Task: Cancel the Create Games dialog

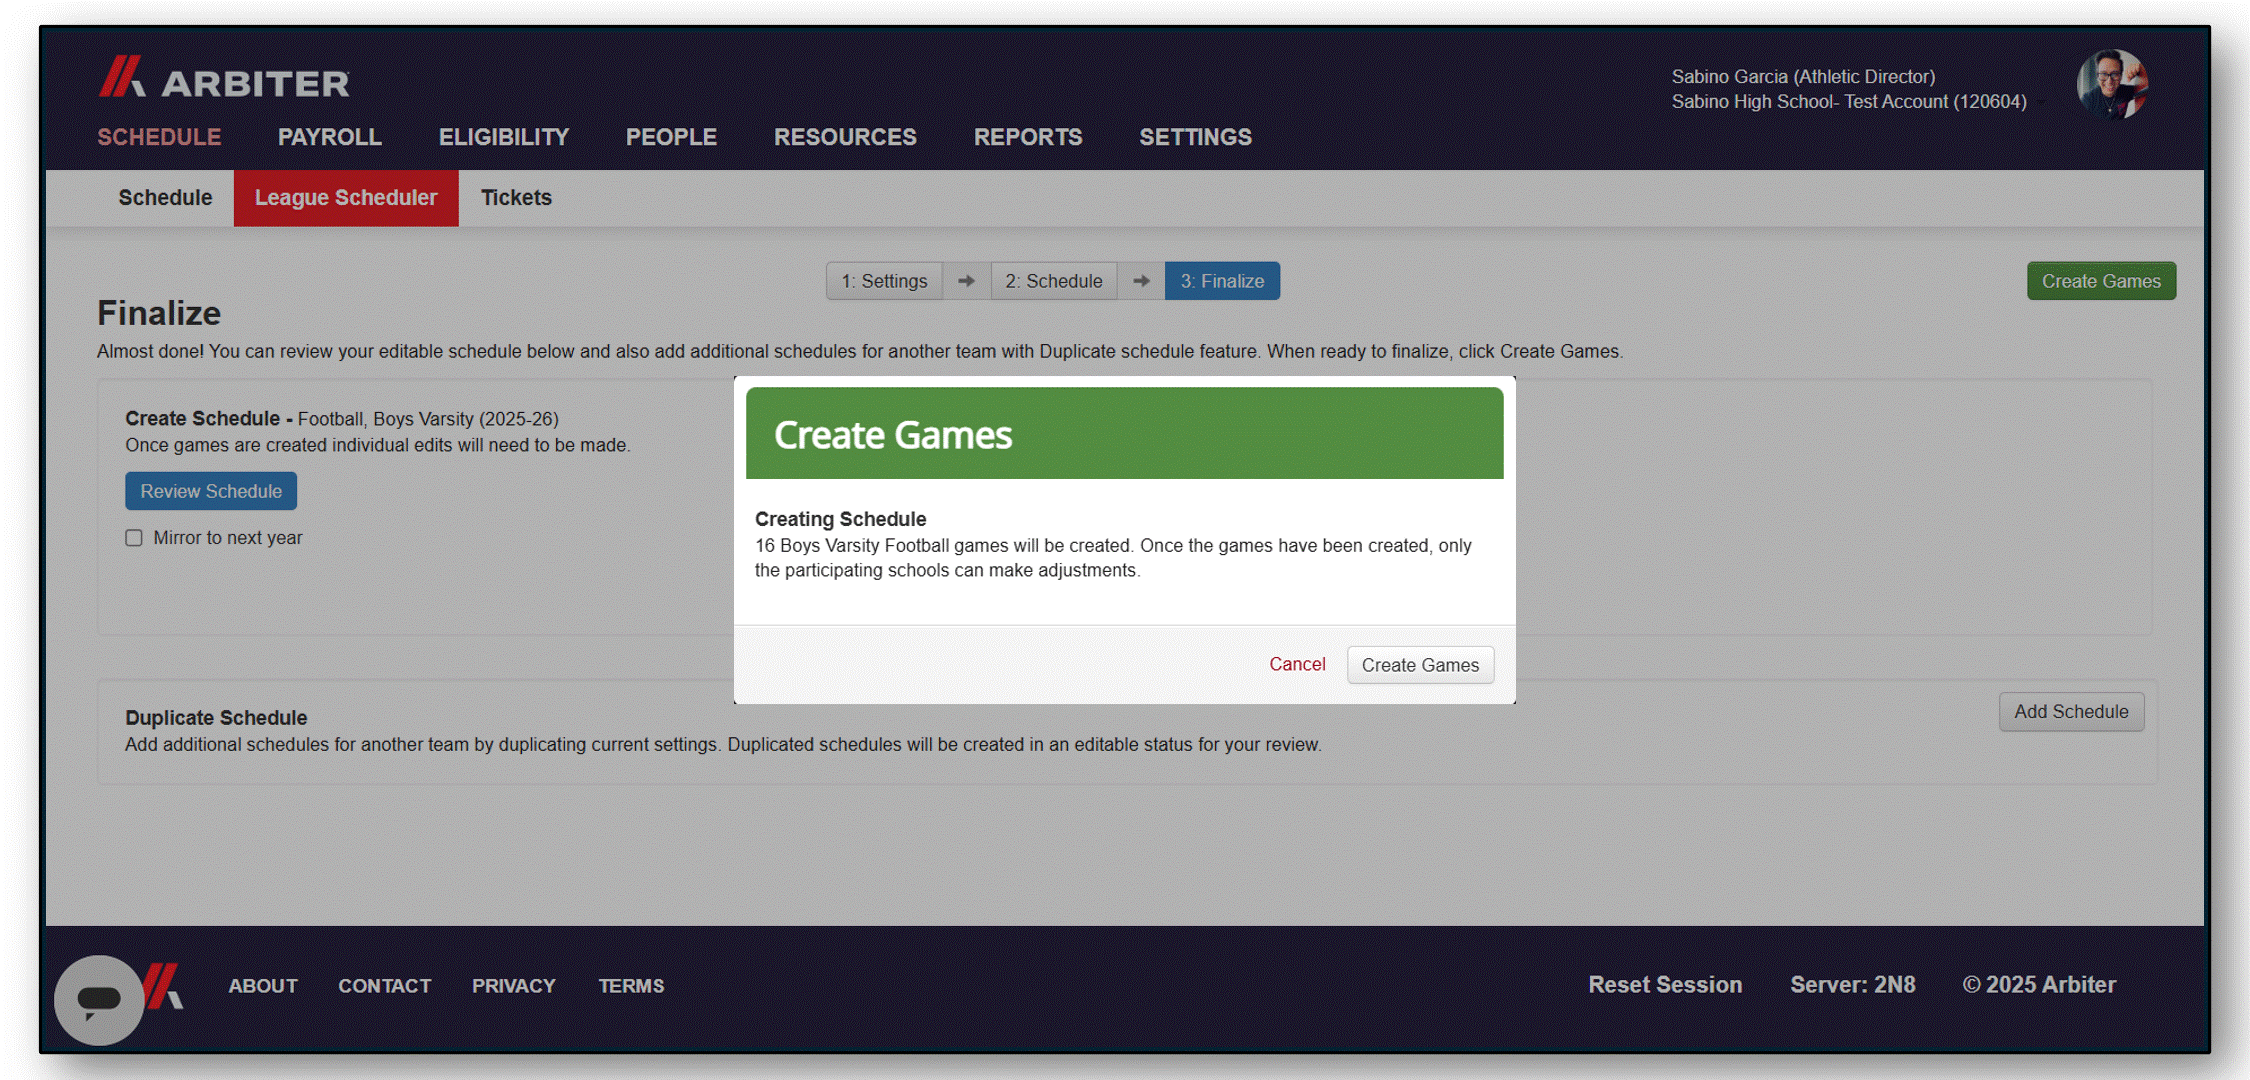Action: (1297, 664)
